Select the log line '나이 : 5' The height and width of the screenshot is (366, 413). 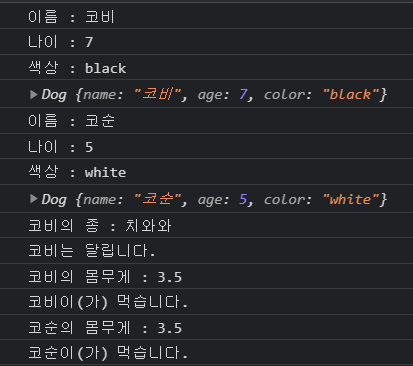click(x=61, y=147)
